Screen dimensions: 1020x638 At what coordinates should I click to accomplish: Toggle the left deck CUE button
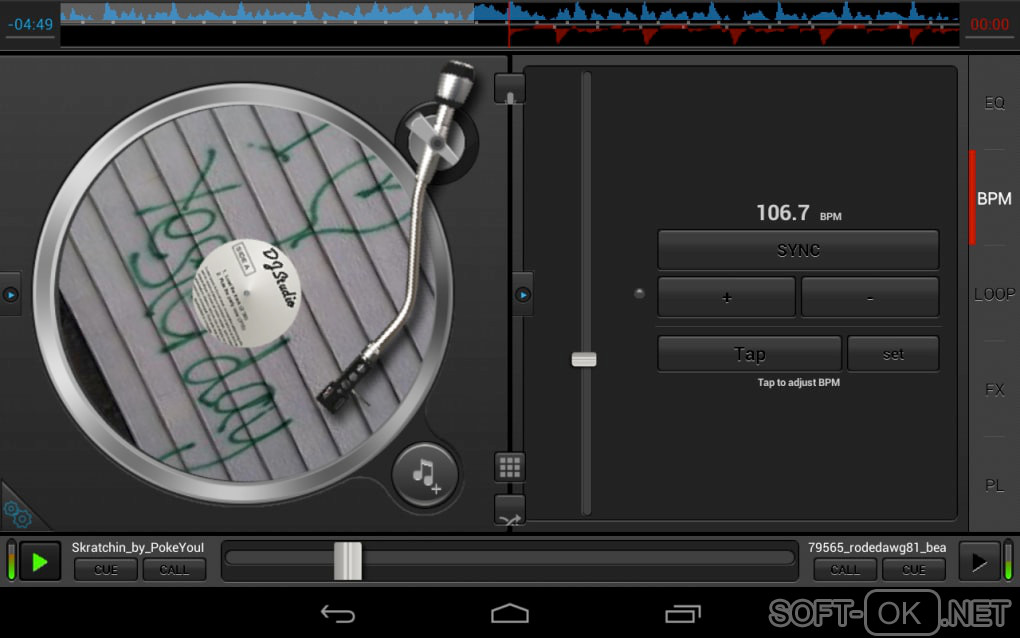click(106, 569)
